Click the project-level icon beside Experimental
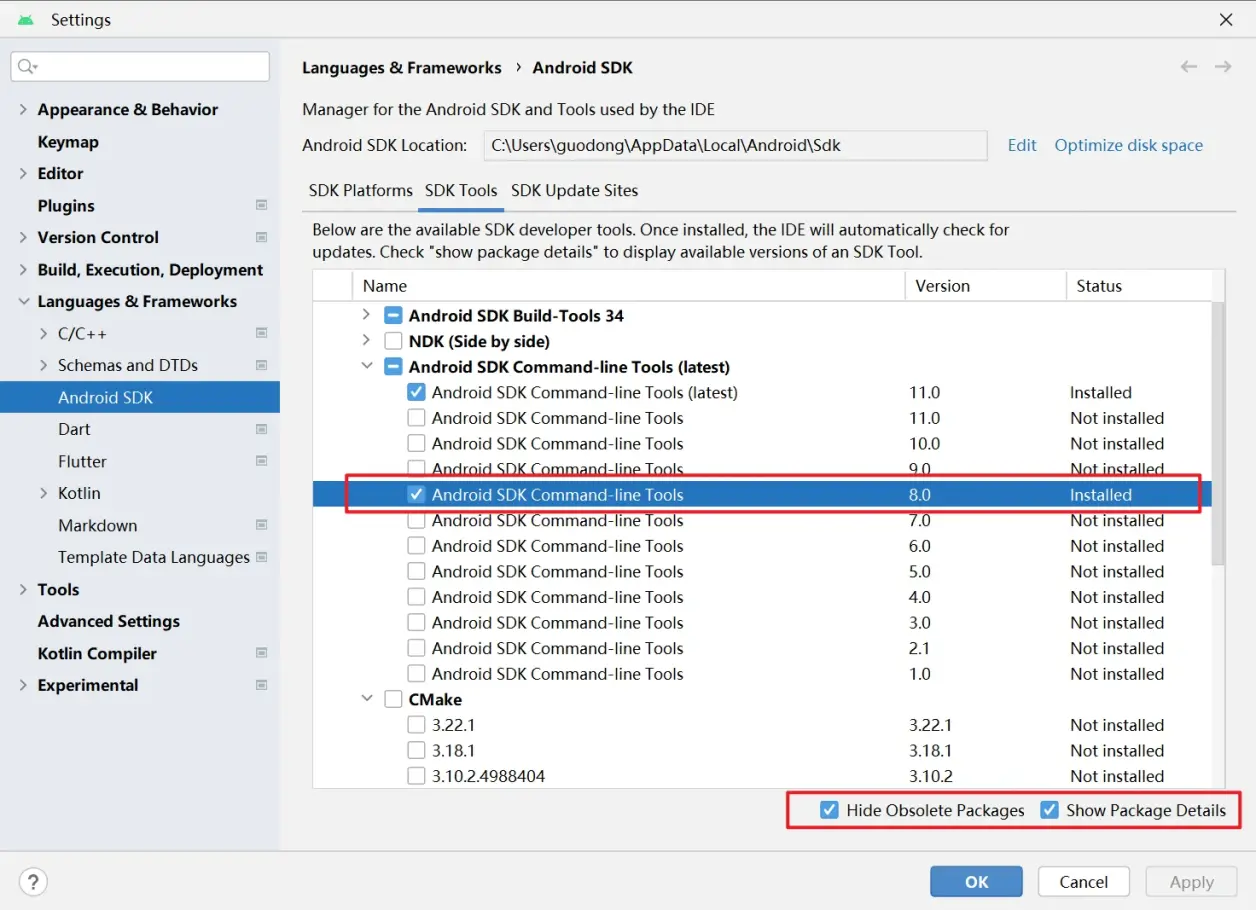 point(262,685)
